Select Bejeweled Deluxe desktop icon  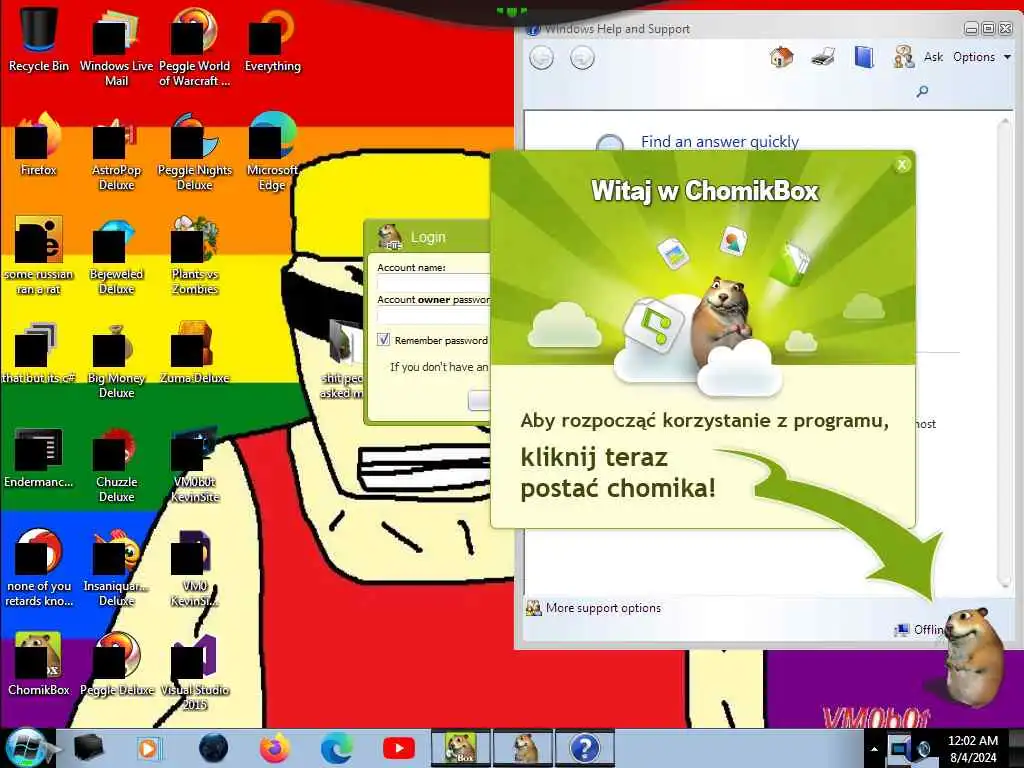pos(116,255)
